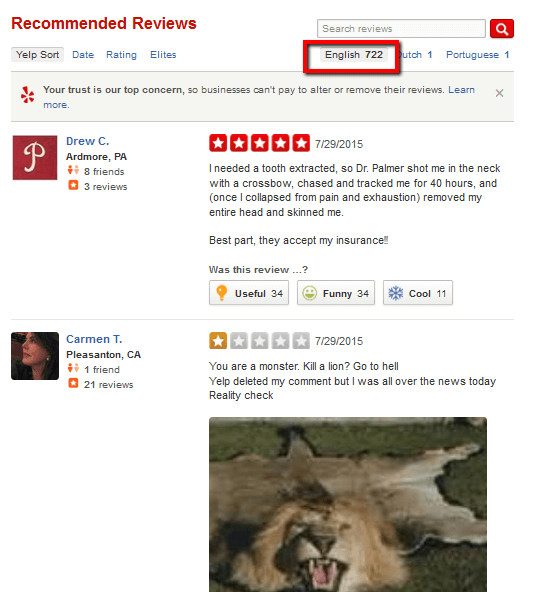Vote Drew C.'s review as Useful
This screenshot has width=536, height=592.
(249, 293)
